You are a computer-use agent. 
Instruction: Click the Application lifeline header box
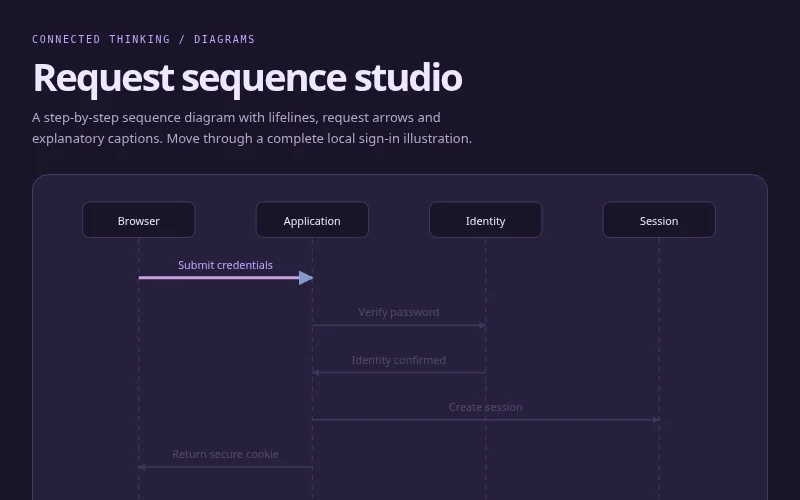(x=312, y=220)
